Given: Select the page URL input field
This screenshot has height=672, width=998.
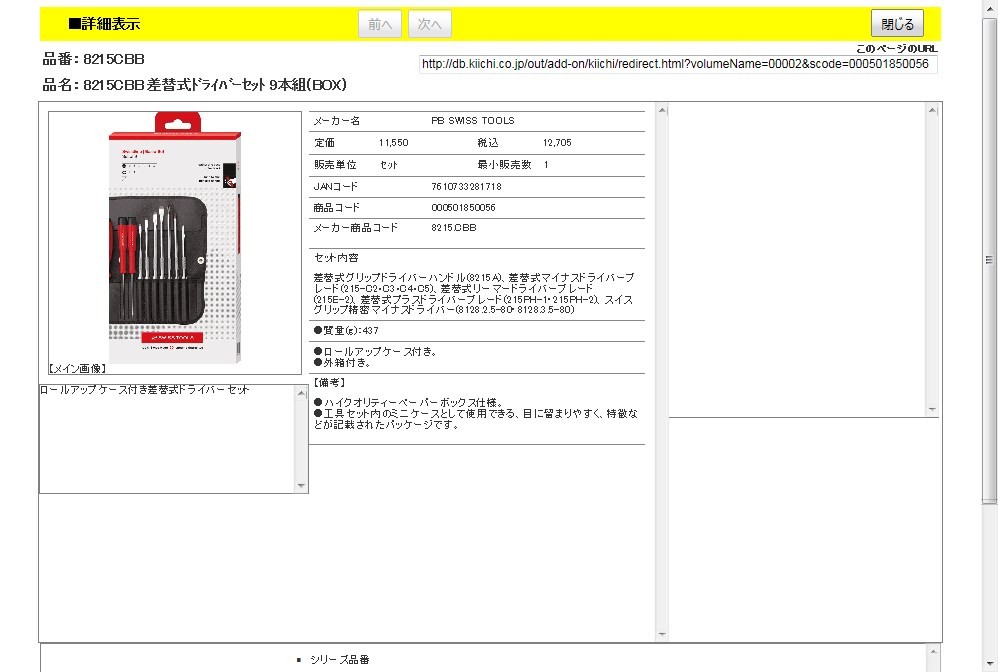Looking at the screenshot, I should [x=678, y=64].
